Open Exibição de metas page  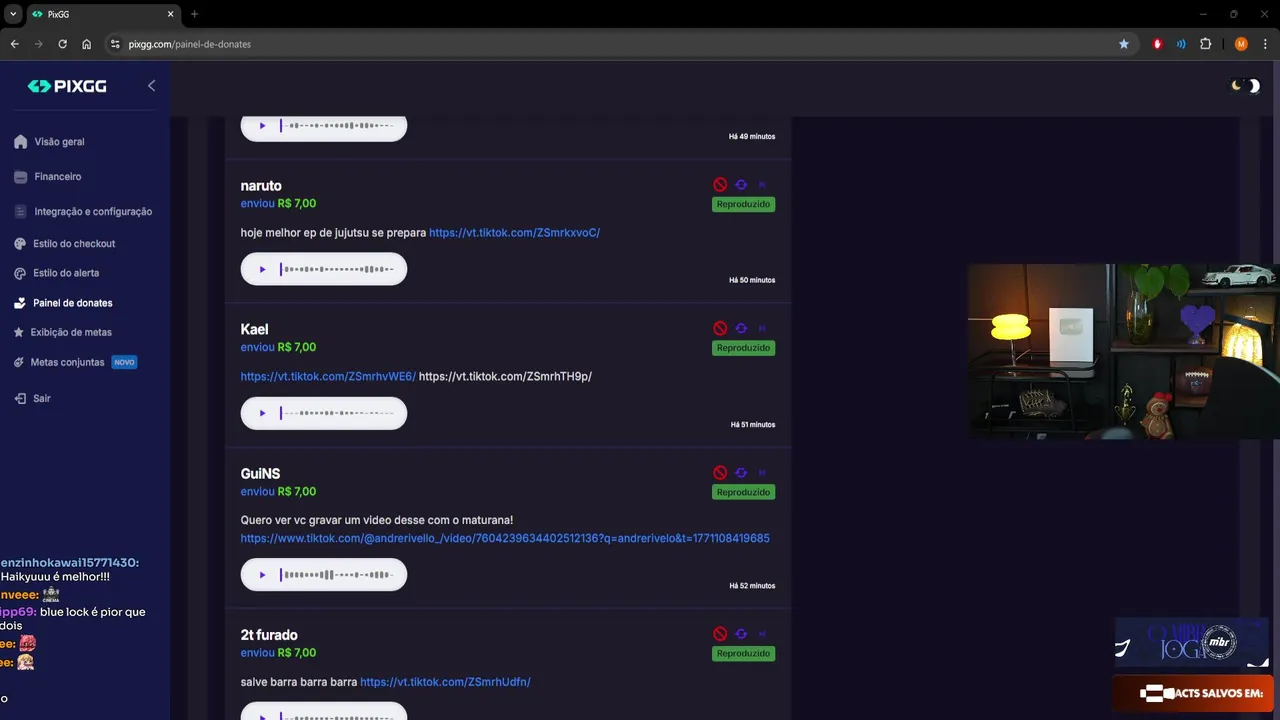63,332
